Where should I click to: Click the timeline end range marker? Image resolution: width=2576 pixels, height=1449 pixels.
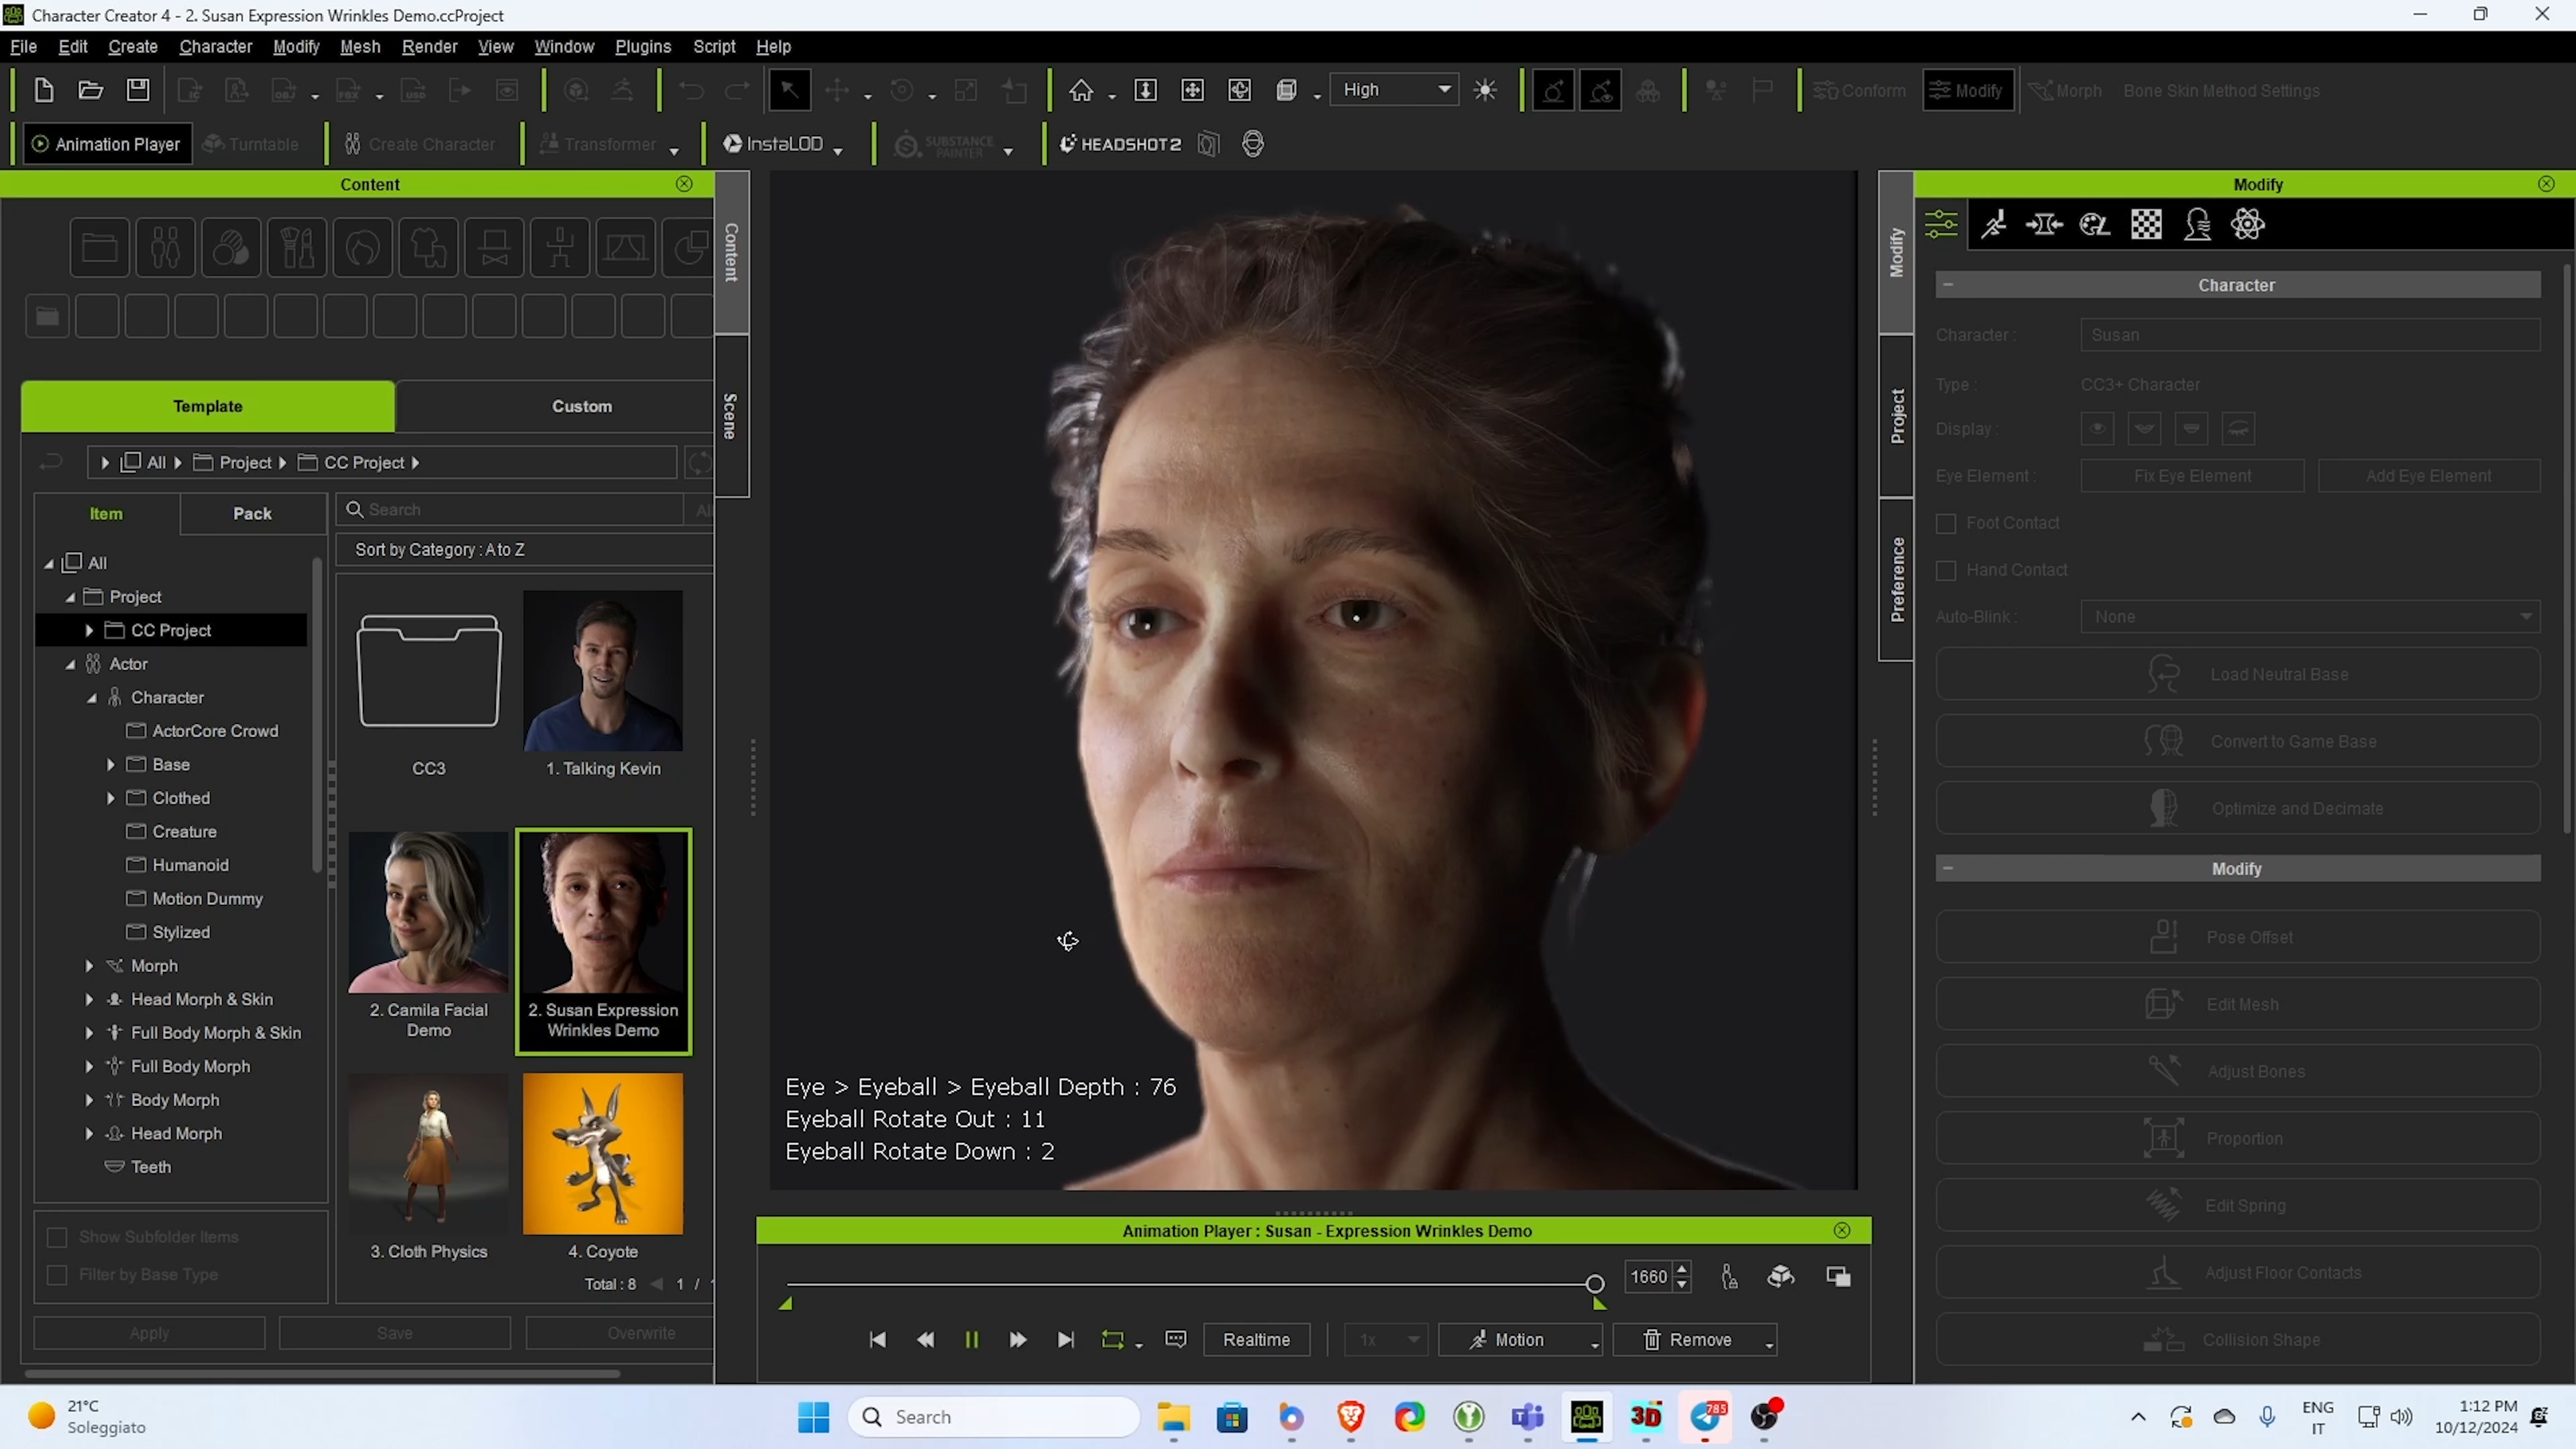(1599, 1304)
